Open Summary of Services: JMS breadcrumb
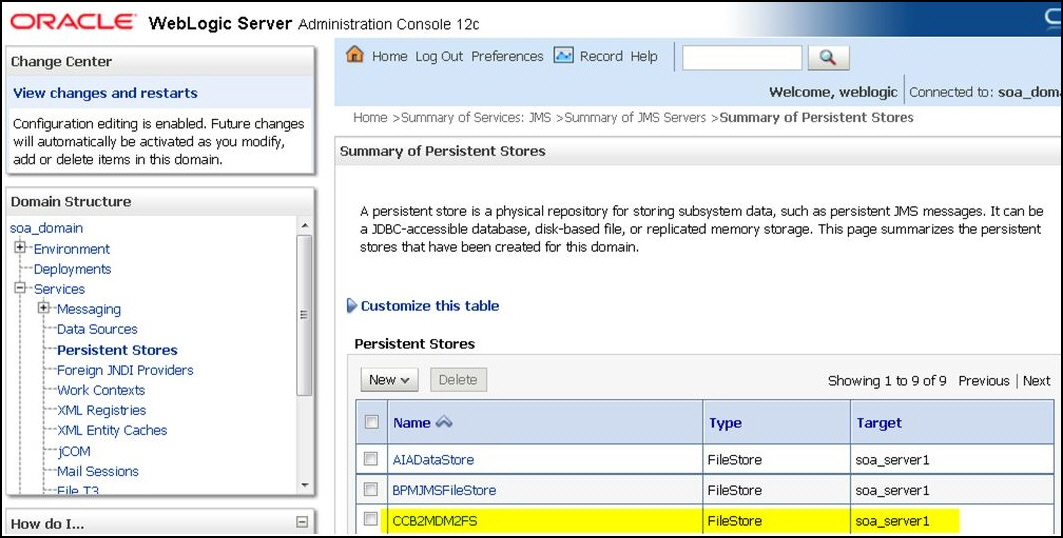The image size is (1063, 538). [476, 117]
